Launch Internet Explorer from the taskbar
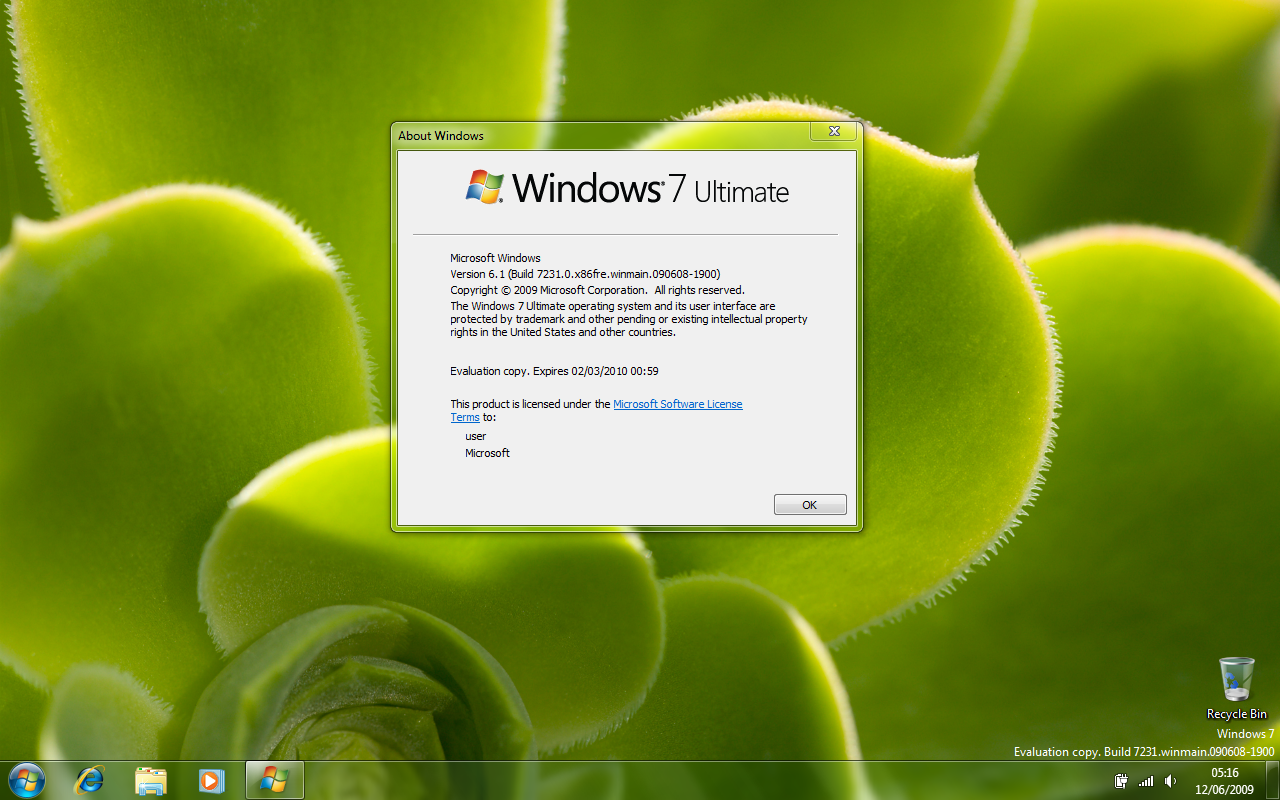Image resolution: width=1280 pixels, height=800 pixels. coord(90,780)
